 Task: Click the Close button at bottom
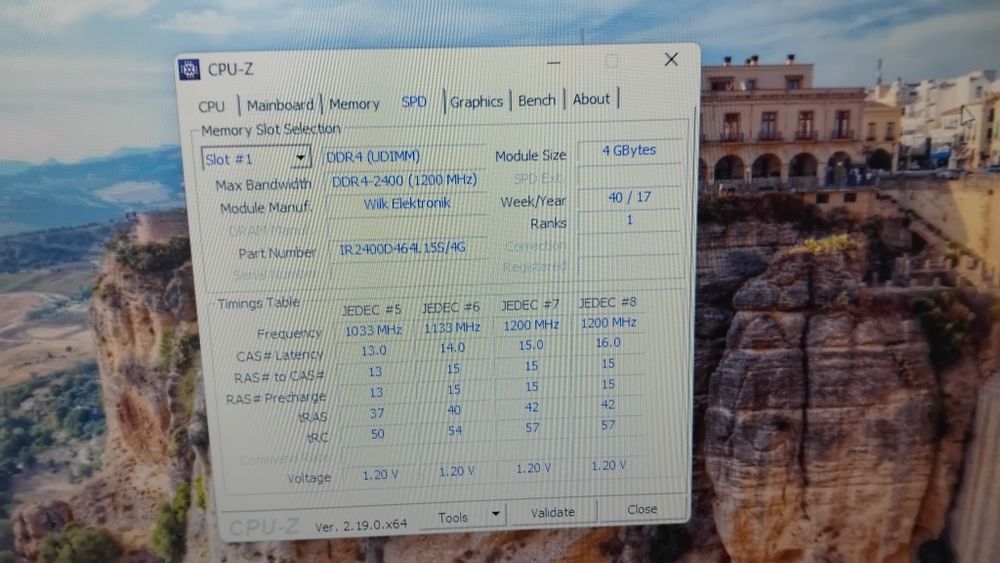click(x=642, y=509)
